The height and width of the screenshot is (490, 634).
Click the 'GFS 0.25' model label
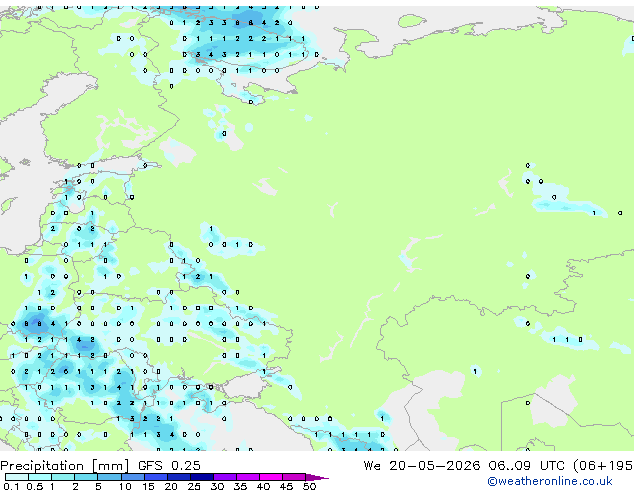[169, 466]
